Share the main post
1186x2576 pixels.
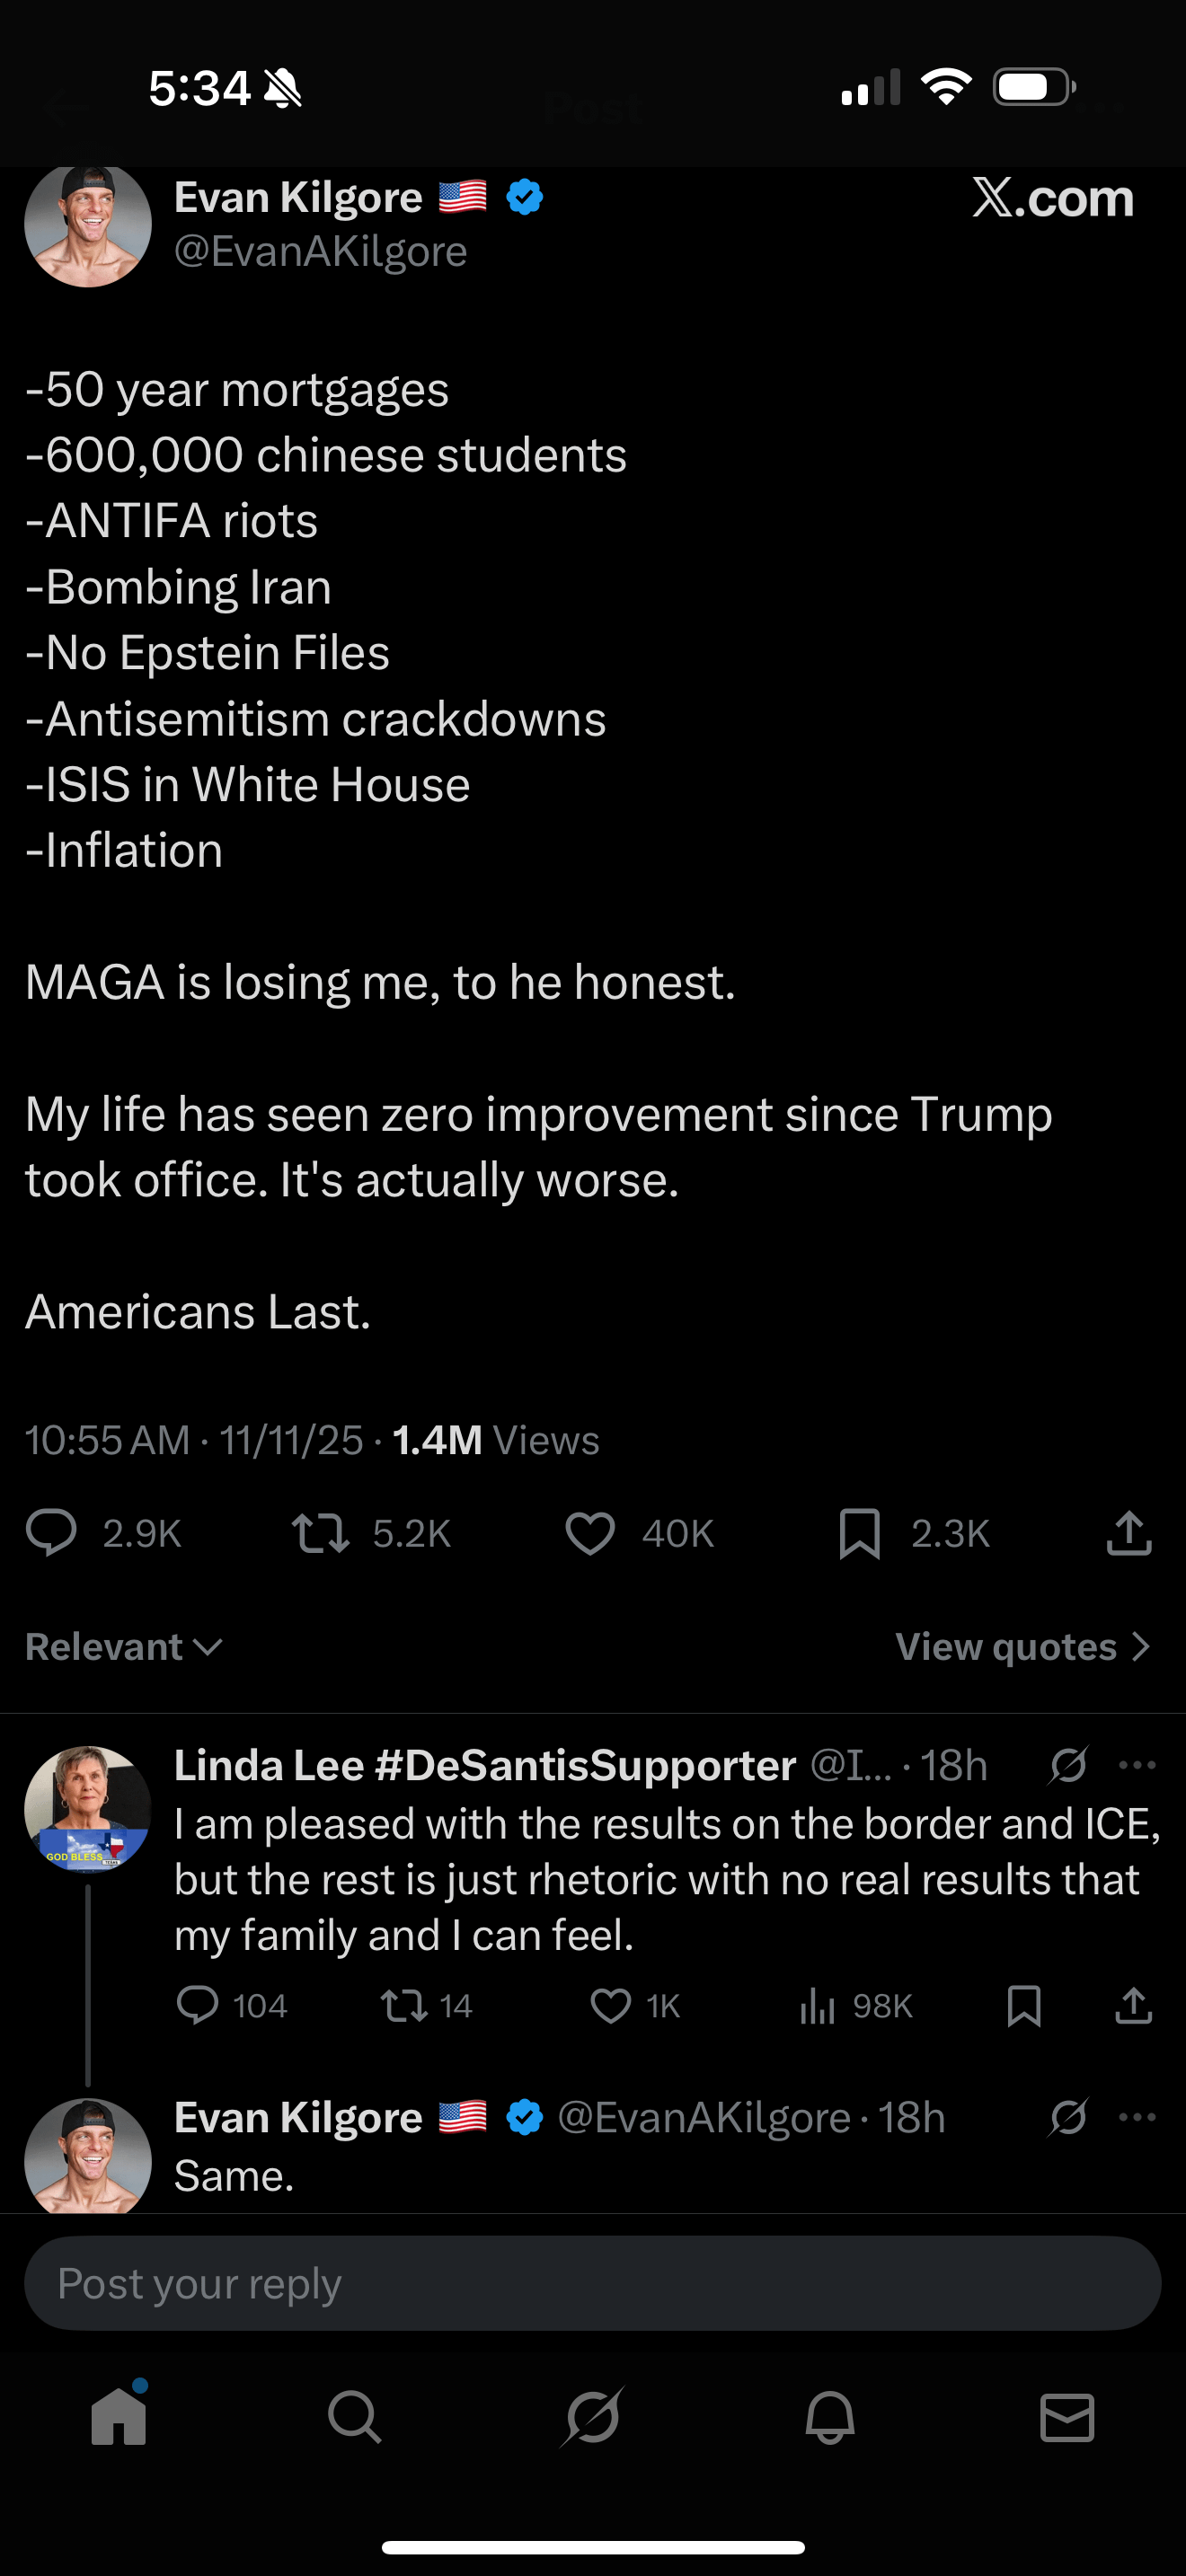1129,1533
